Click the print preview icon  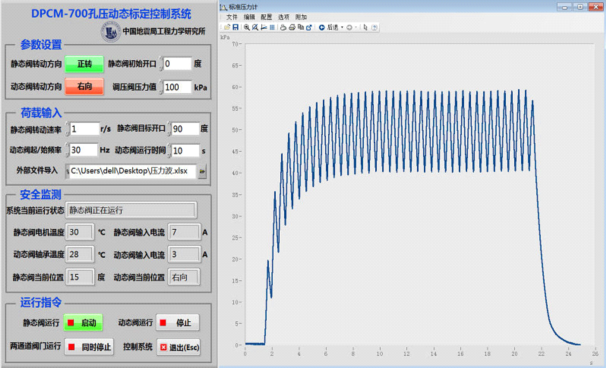[283, 27]
